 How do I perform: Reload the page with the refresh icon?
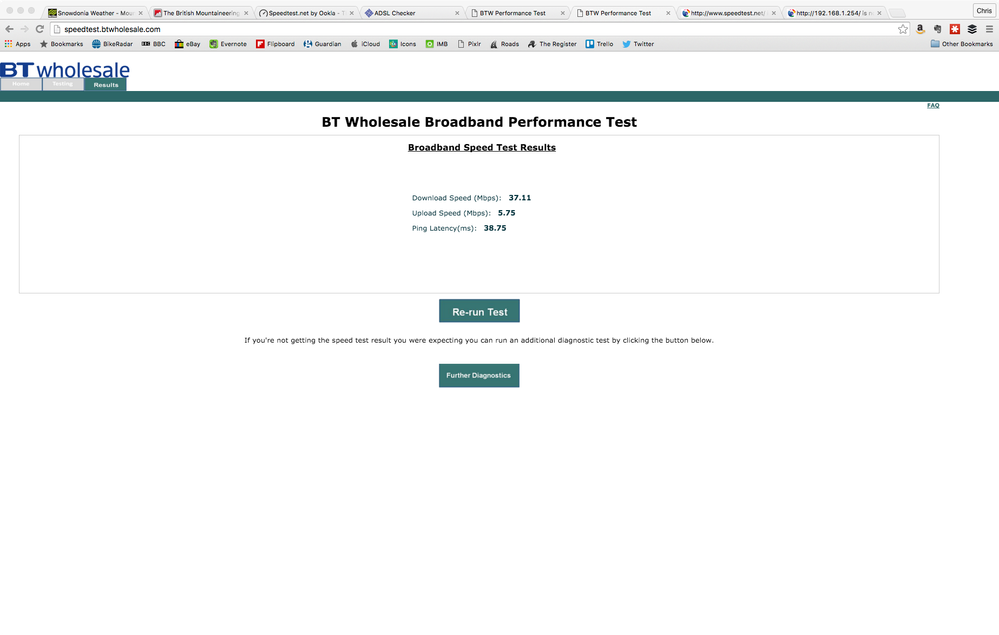tap(40, 29)
